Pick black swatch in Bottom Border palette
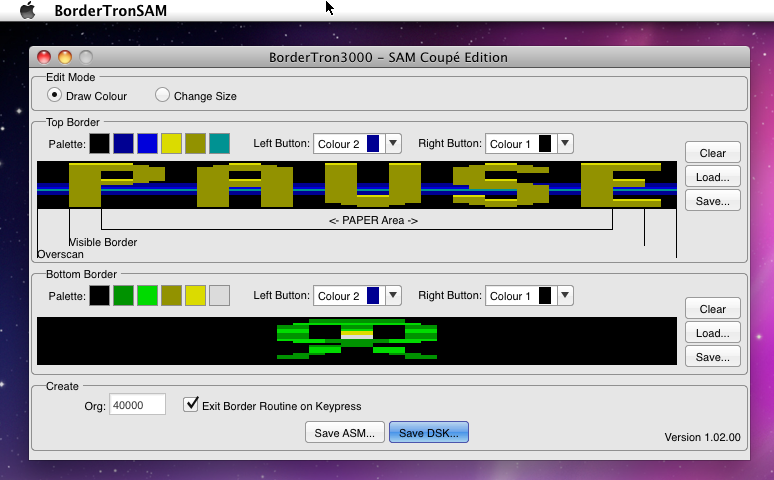 point(99,296)
